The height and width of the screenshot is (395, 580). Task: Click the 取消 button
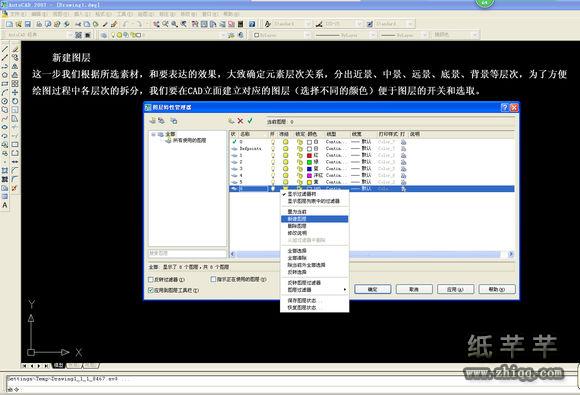click(414, 289)
